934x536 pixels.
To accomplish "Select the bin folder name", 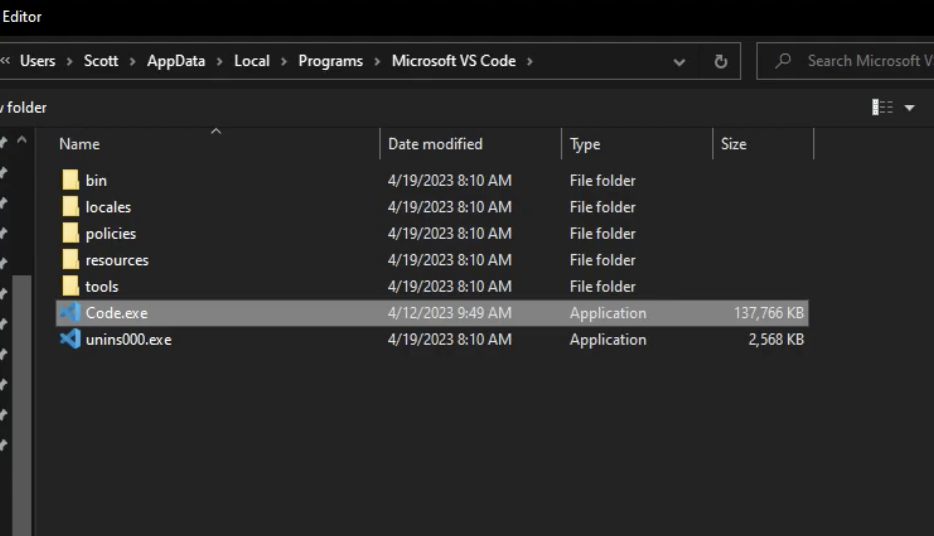I will point(96,180).
